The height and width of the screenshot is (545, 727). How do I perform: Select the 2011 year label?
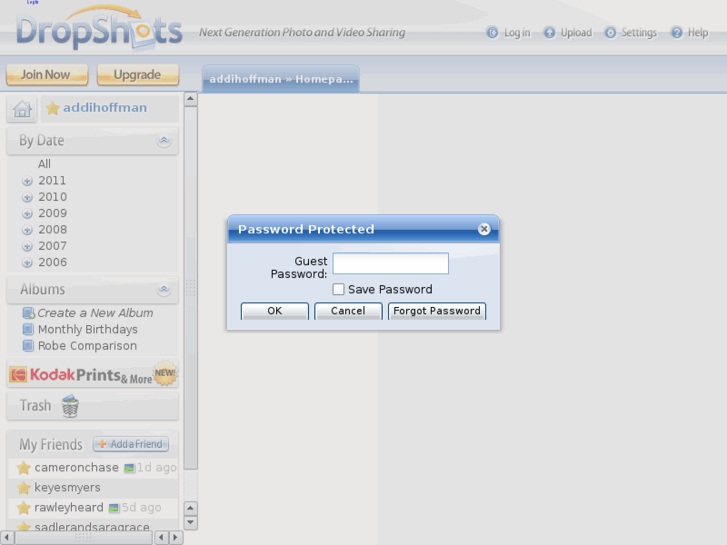(x=52, y=180)
